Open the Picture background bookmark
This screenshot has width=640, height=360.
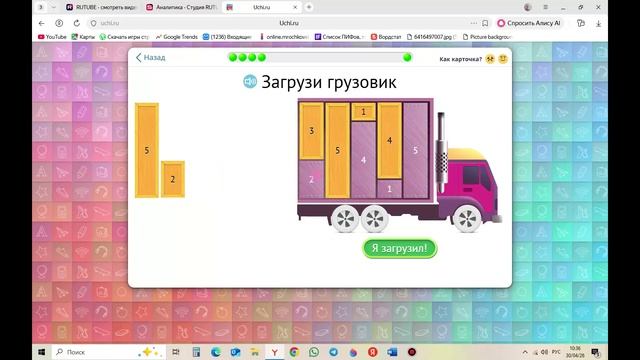pyautogui.click(x=487, y=37)
